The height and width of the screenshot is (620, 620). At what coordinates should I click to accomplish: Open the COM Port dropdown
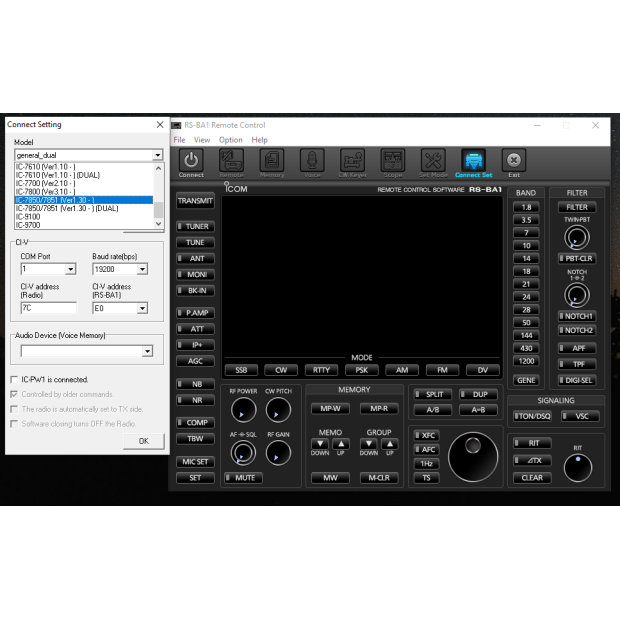pos(71,269)
